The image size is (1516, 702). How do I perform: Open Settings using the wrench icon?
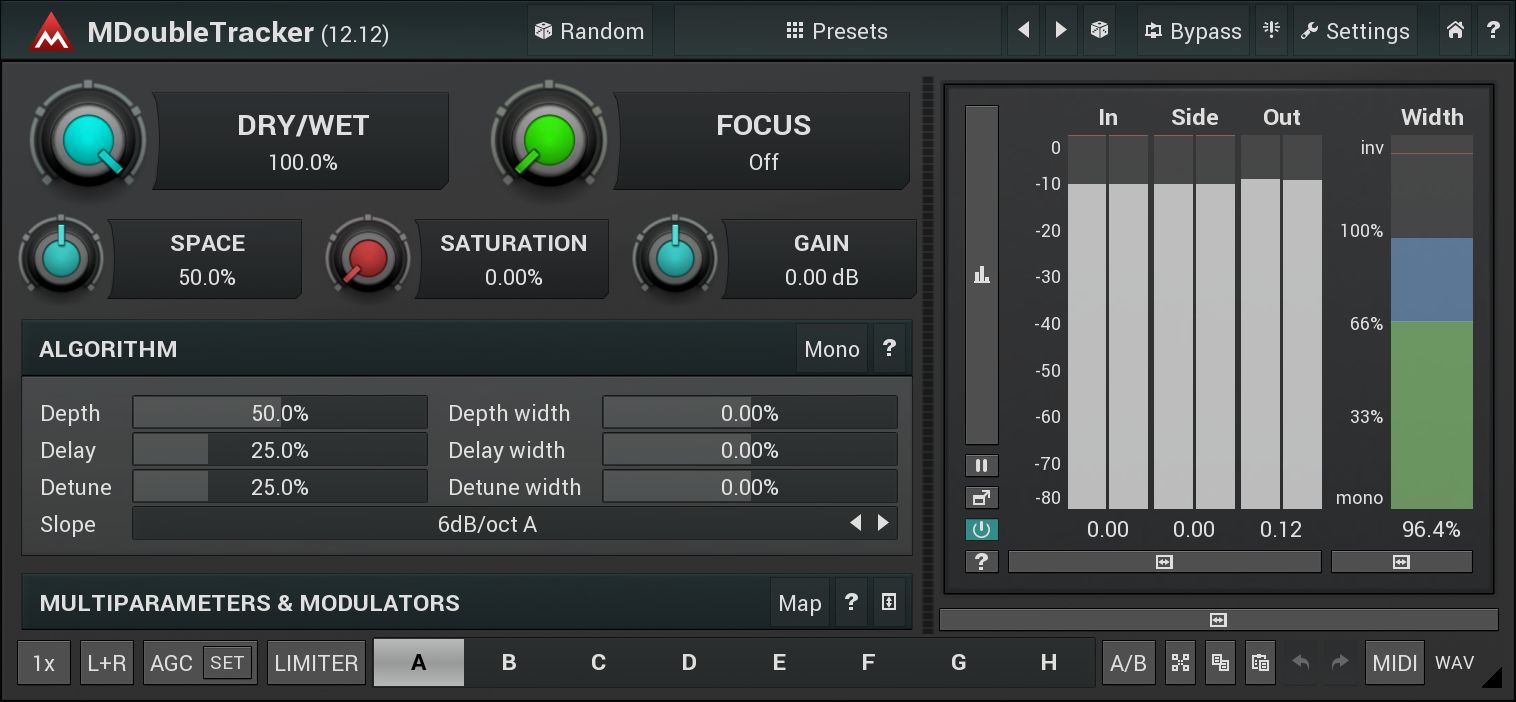point(1355,31)
